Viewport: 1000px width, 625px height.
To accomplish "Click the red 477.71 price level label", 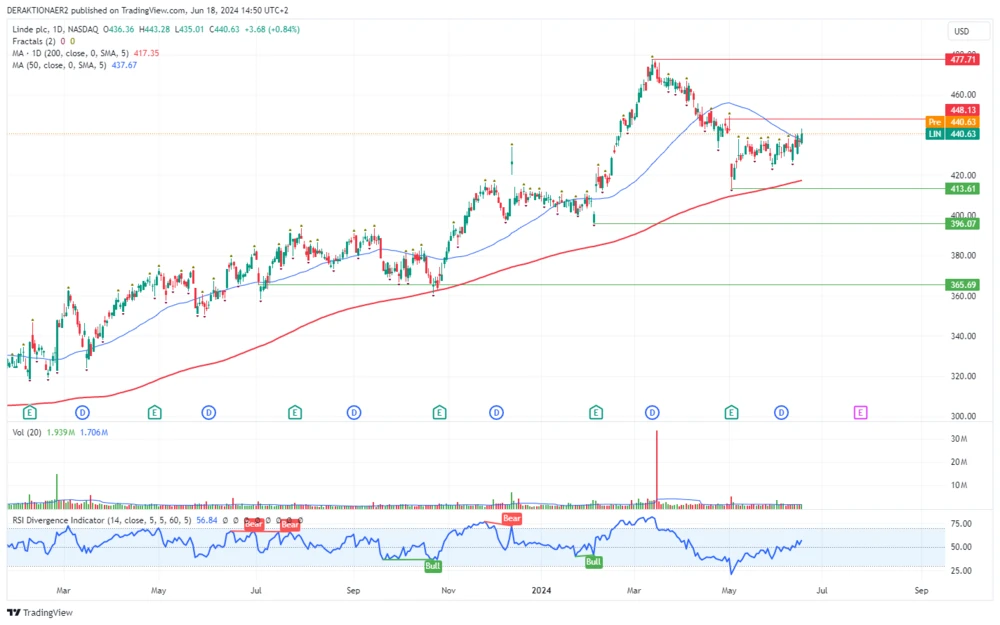I will pyautogui.click(x=963, y=60).
